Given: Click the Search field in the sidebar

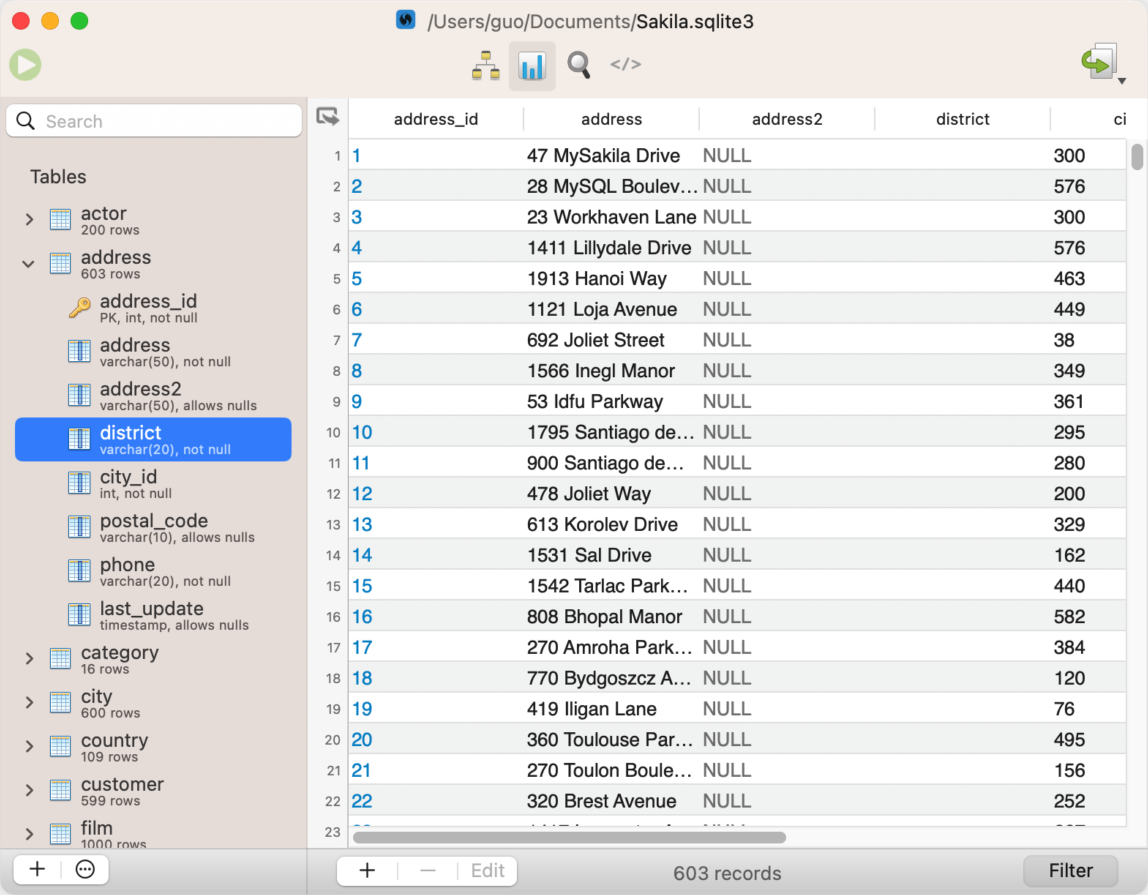Looking at the screenshot, I should click(154, 121).
